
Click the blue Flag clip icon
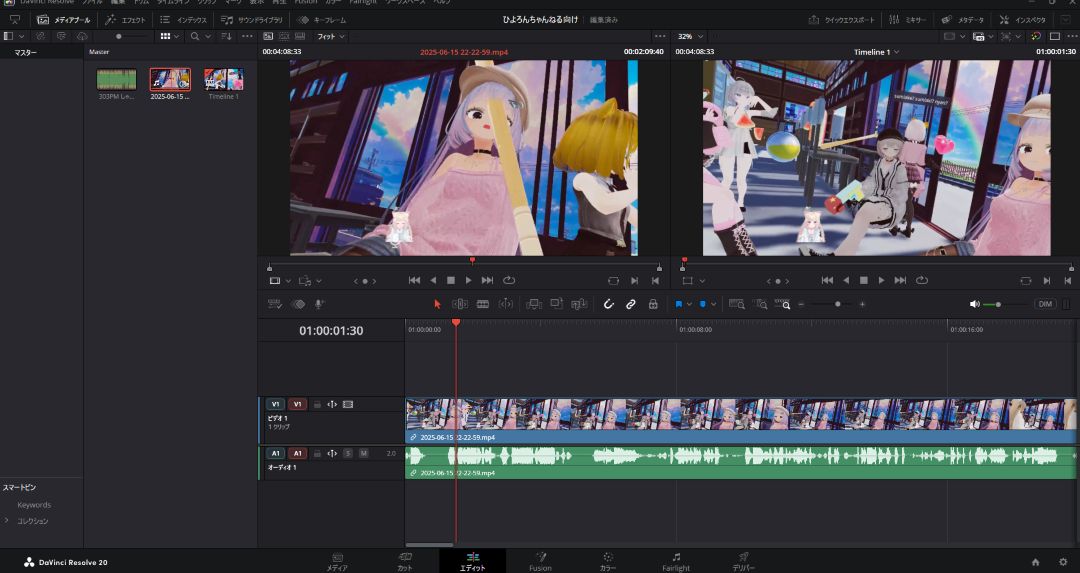coord(678,304)
